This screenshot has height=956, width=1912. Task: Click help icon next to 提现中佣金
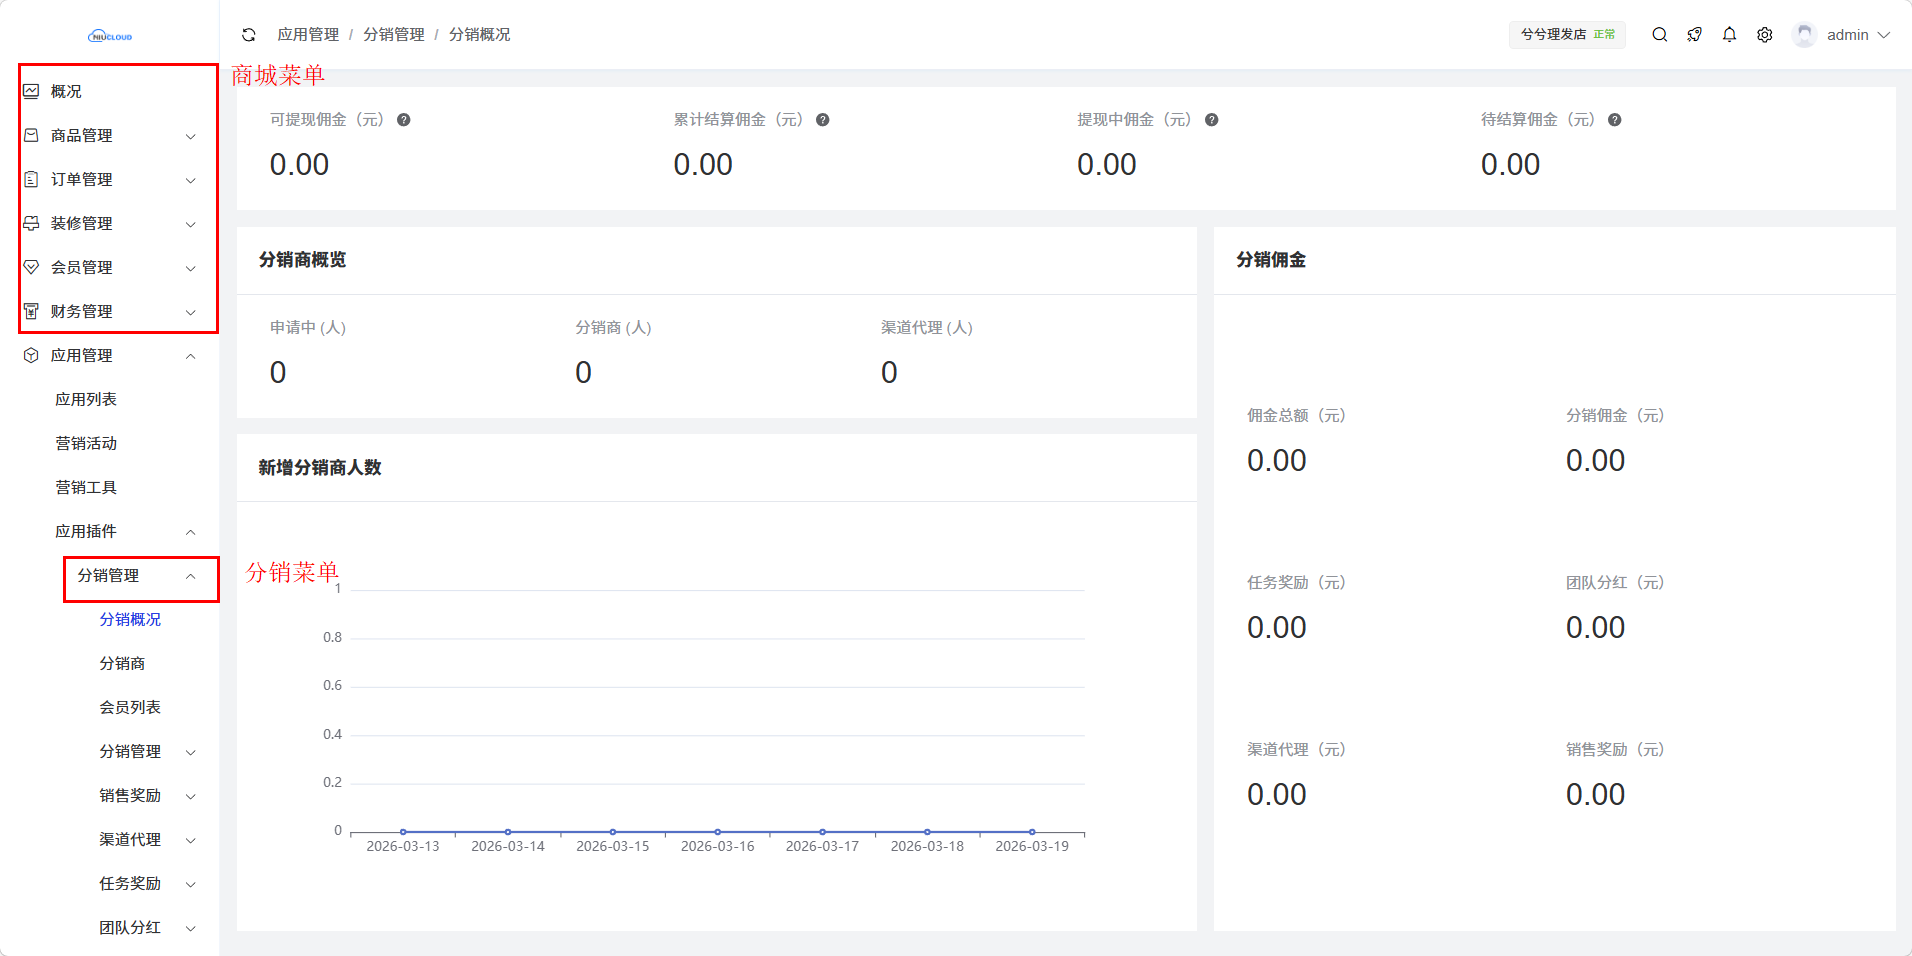coord(1212,120)
